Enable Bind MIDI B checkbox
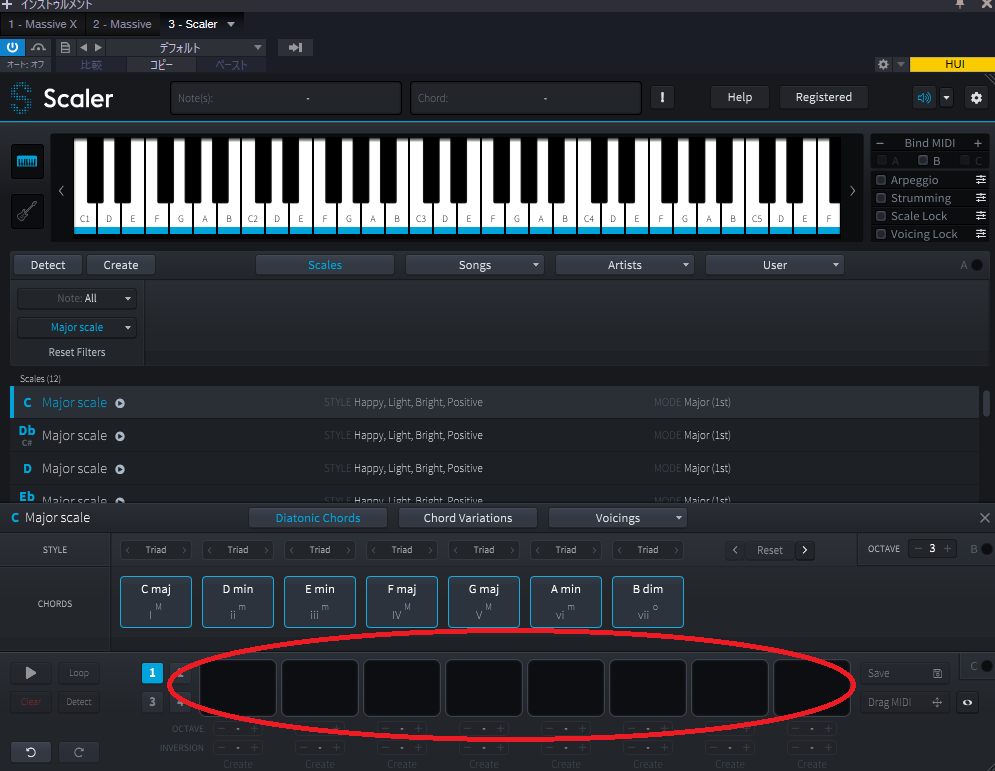The image size is (995, 771). click(x=923, y=161)
